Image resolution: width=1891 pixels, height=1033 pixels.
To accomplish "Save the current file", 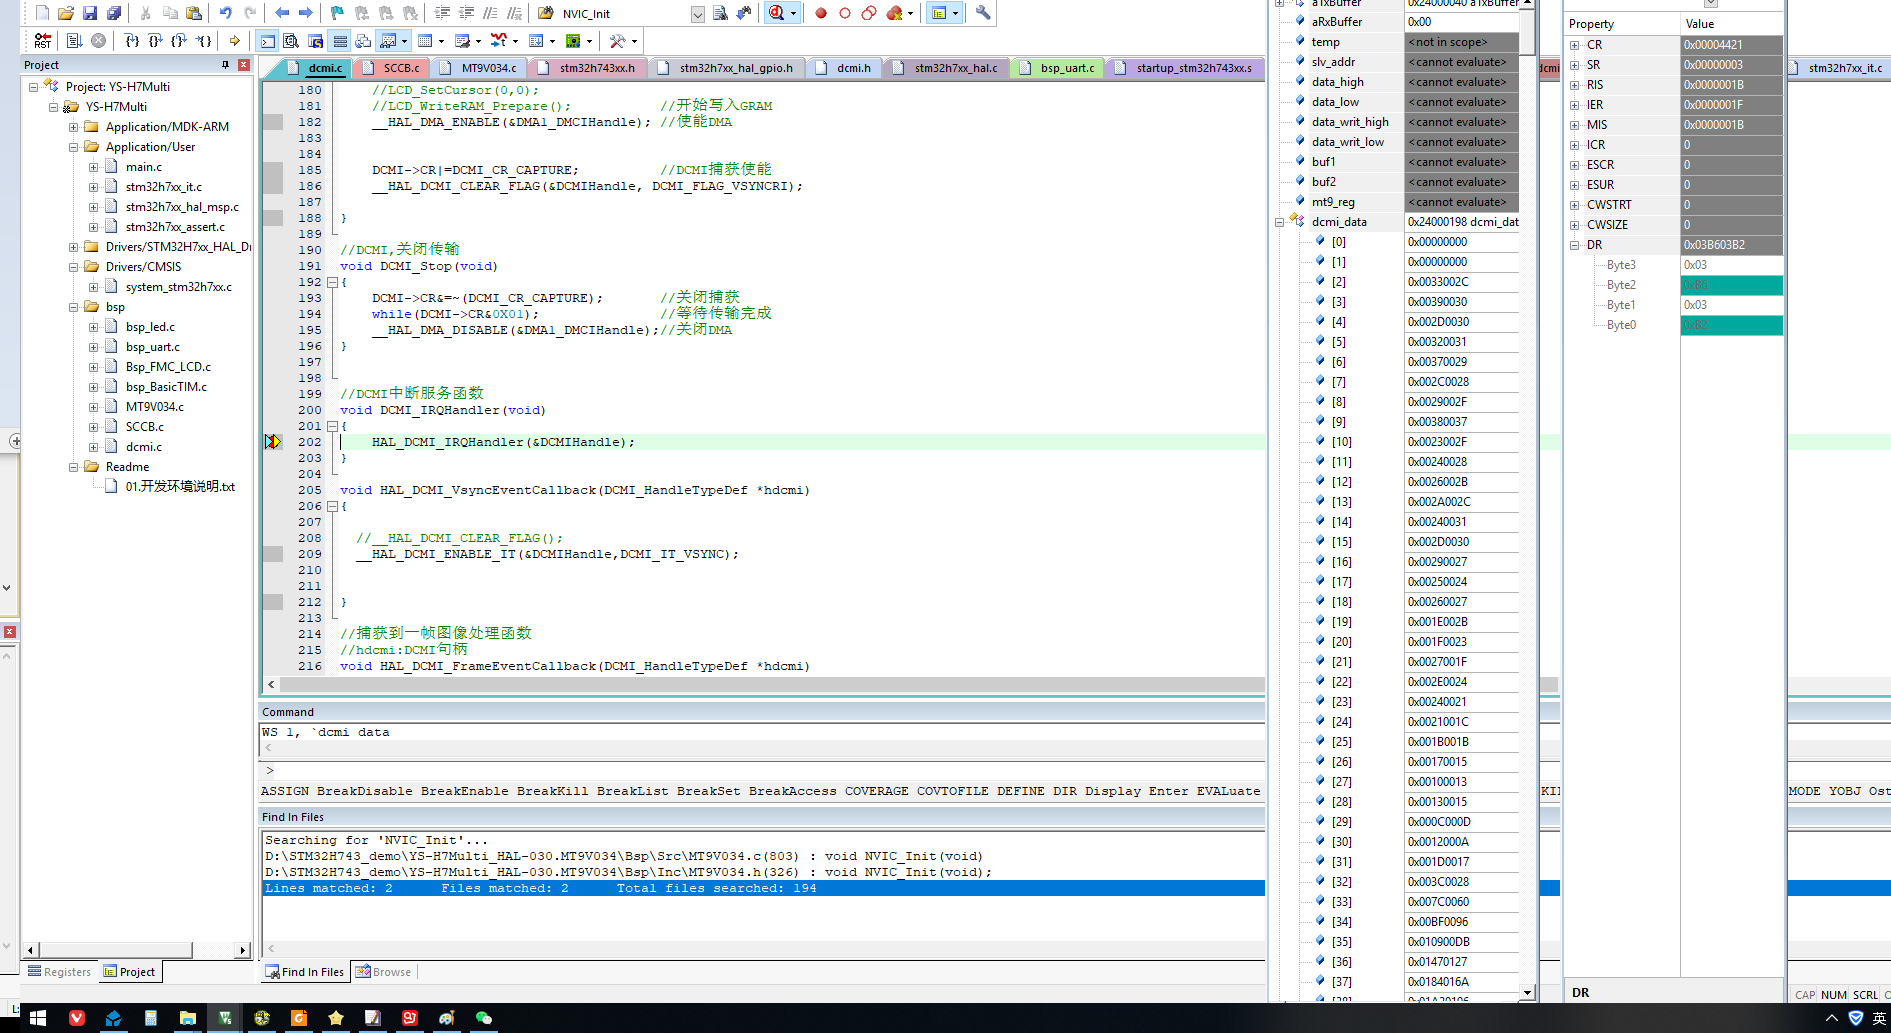I will point(90,13).
